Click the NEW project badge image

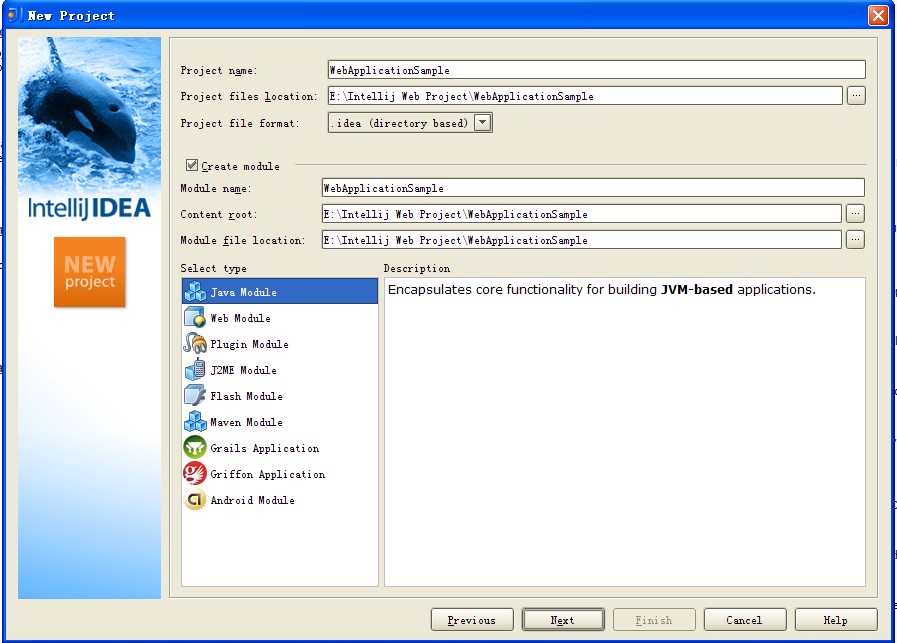coord(90,270)
